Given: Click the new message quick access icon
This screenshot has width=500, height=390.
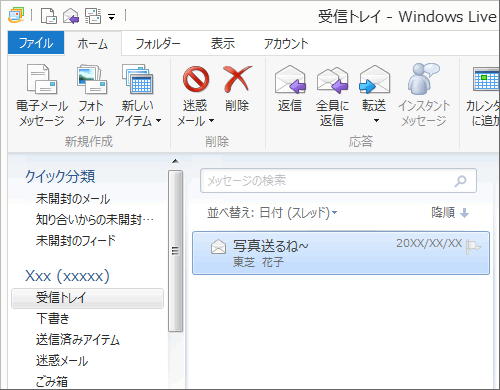Looking at the screenshot, I should 49,16.
